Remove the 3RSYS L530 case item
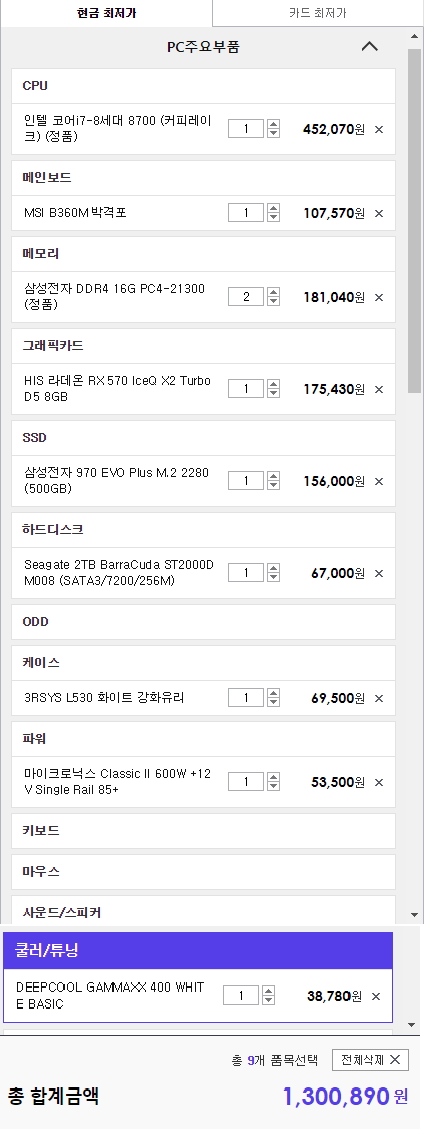Screen dimensions: 424x1129 (x=379, y=698)
